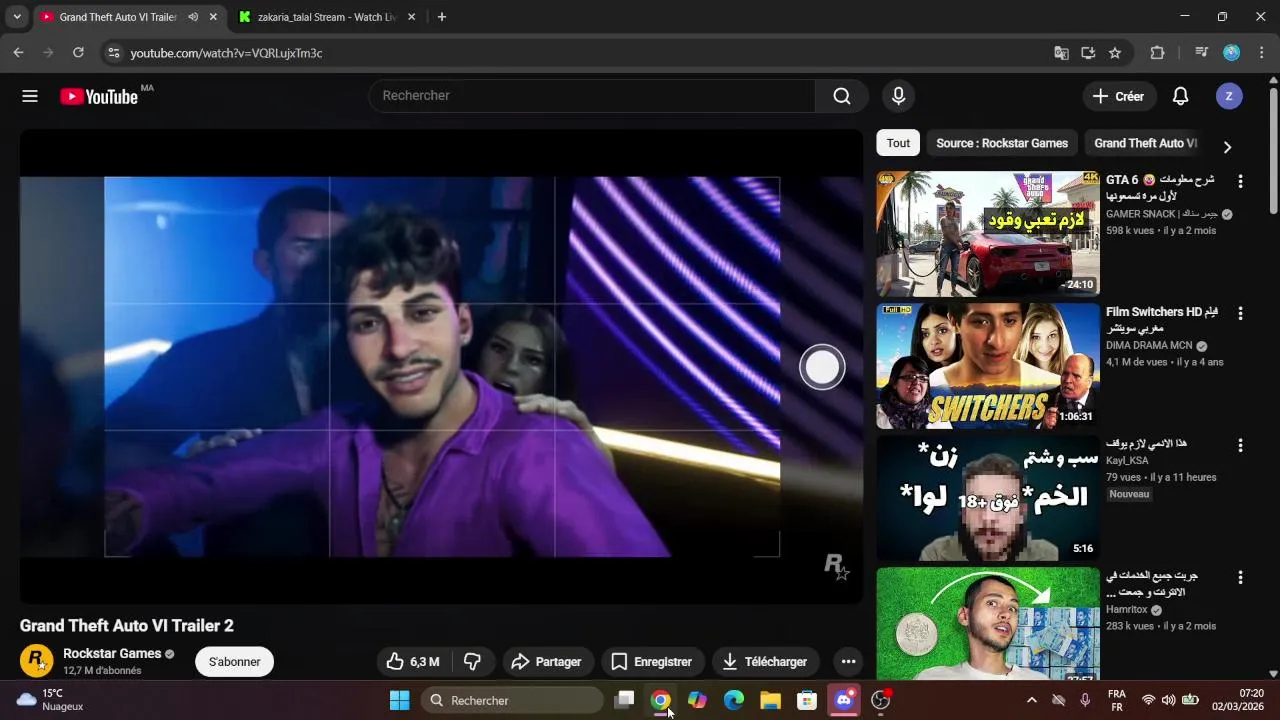Open the Grand Theft Auto VI Trailer 2 title
The image size is (1280, 720).
point(127,626)
